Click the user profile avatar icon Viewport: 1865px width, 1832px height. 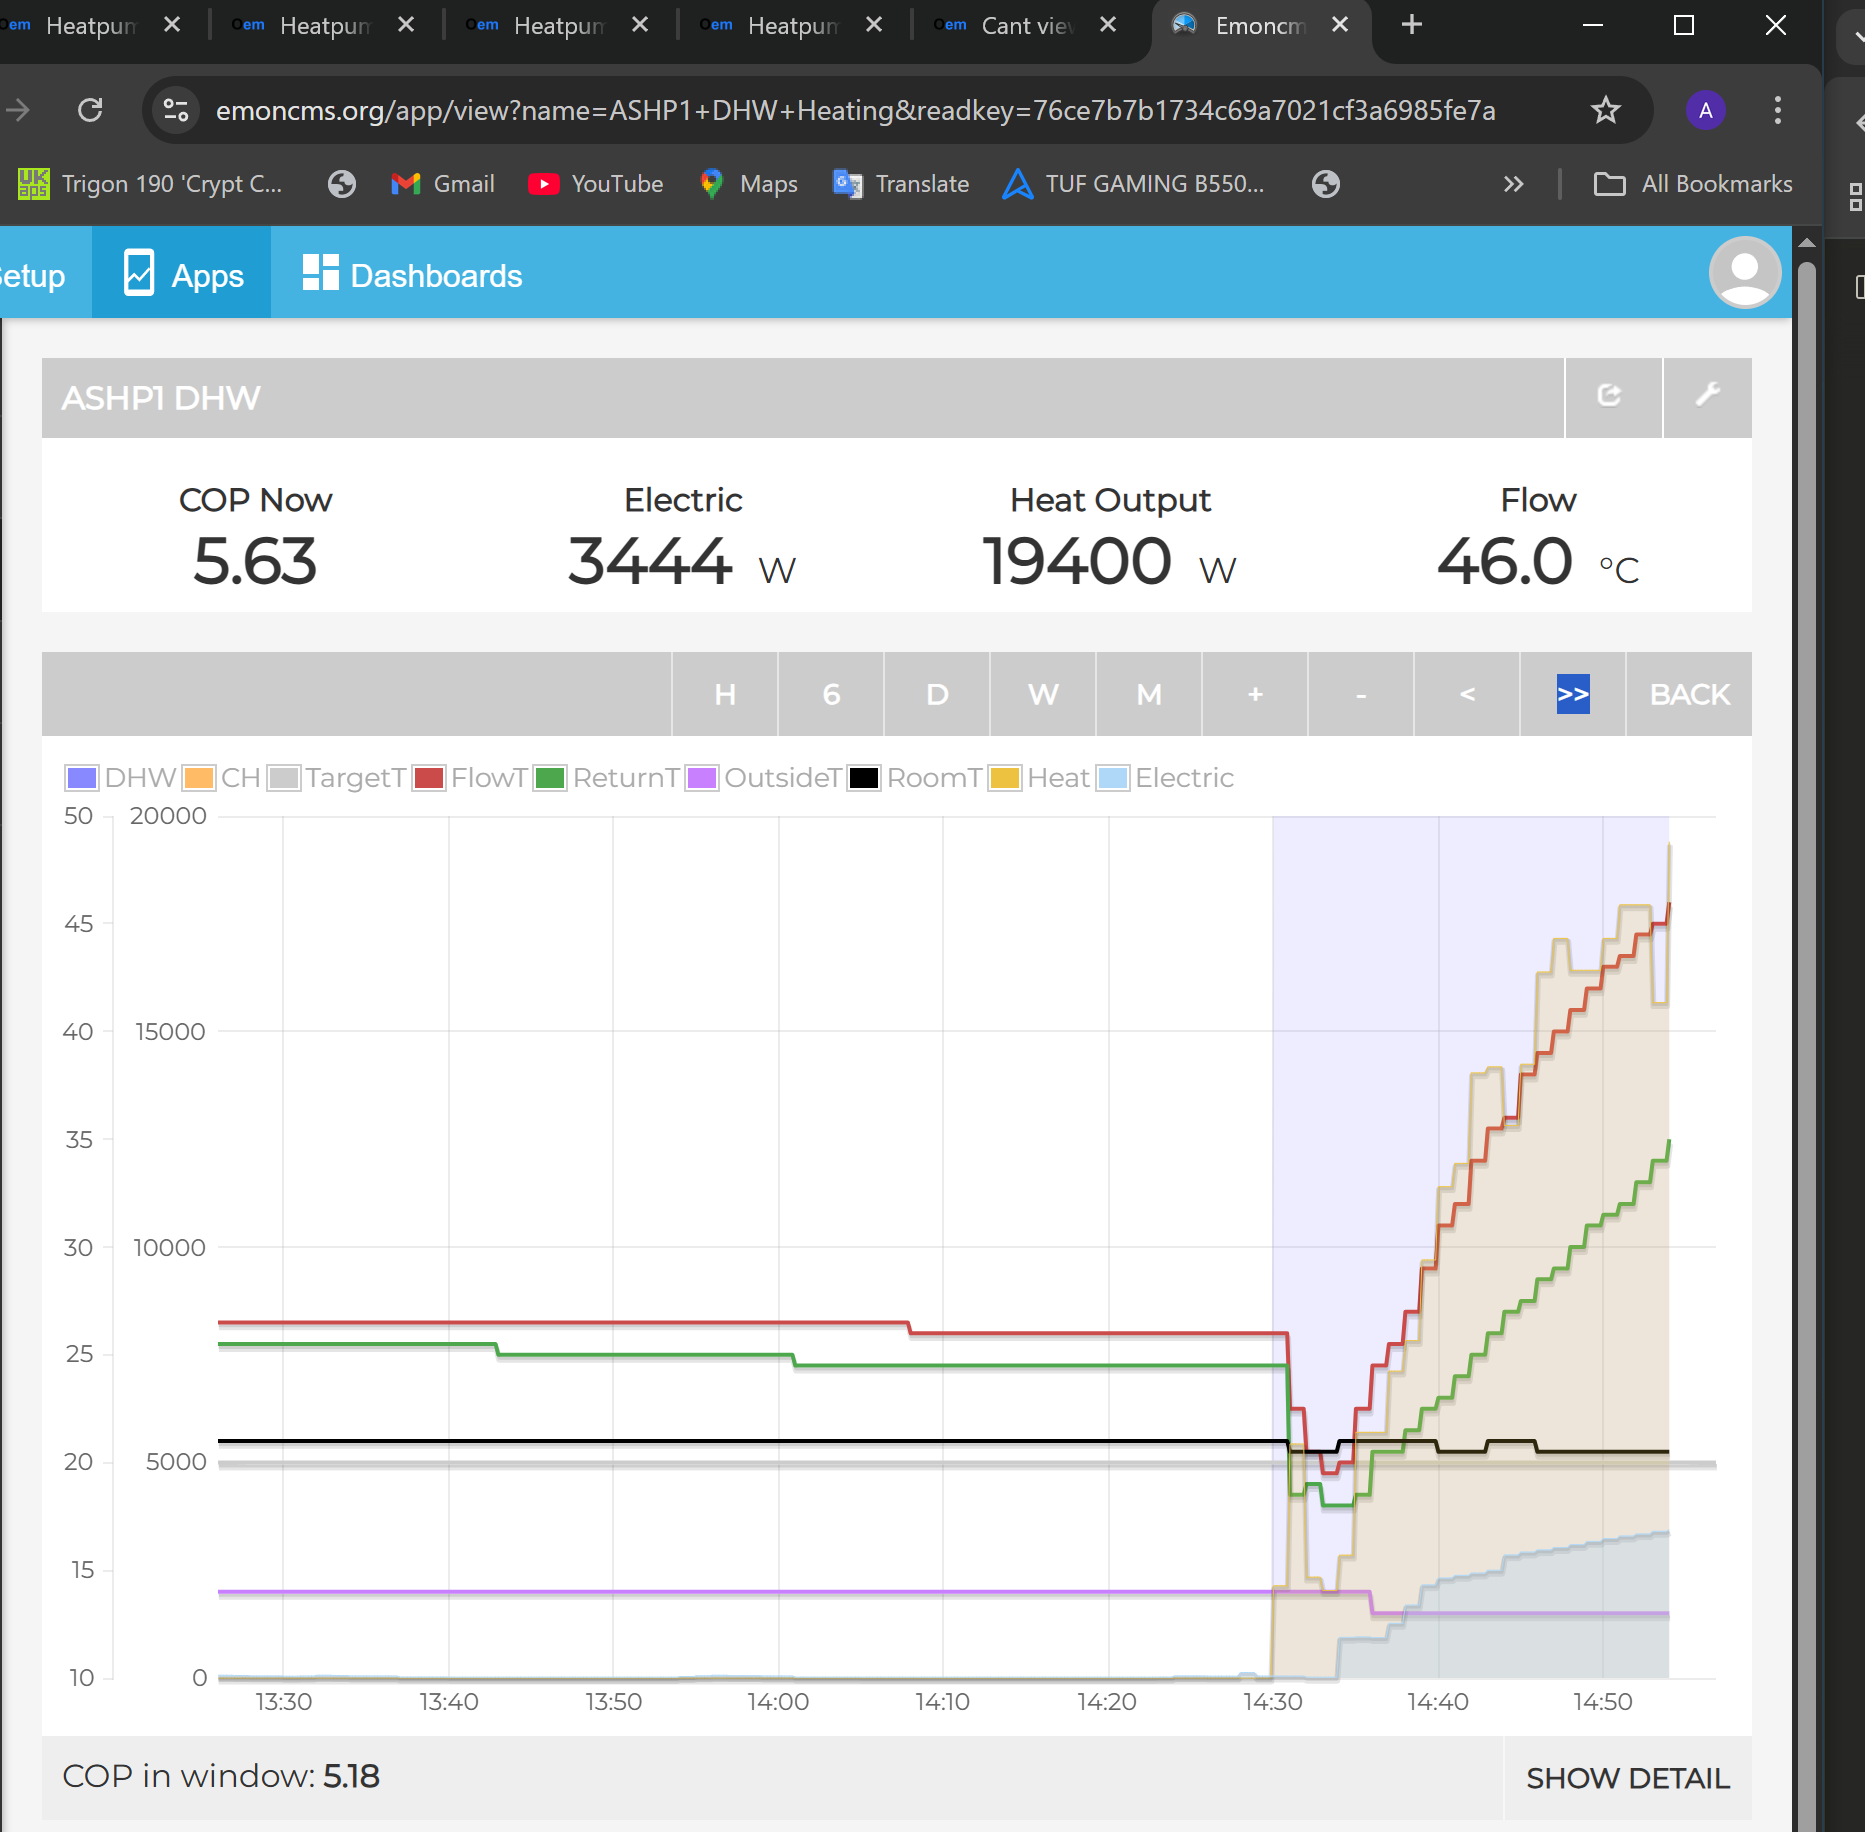[x=1744, y=273]
